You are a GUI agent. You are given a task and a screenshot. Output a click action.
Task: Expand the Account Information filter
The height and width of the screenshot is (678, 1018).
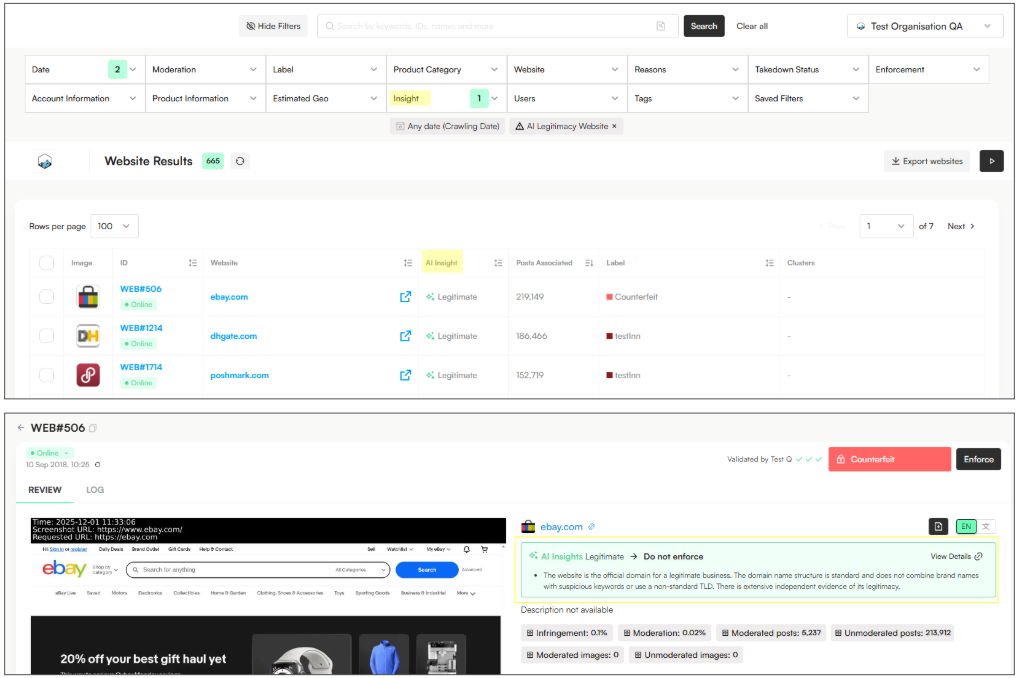[x=84, y=98]
